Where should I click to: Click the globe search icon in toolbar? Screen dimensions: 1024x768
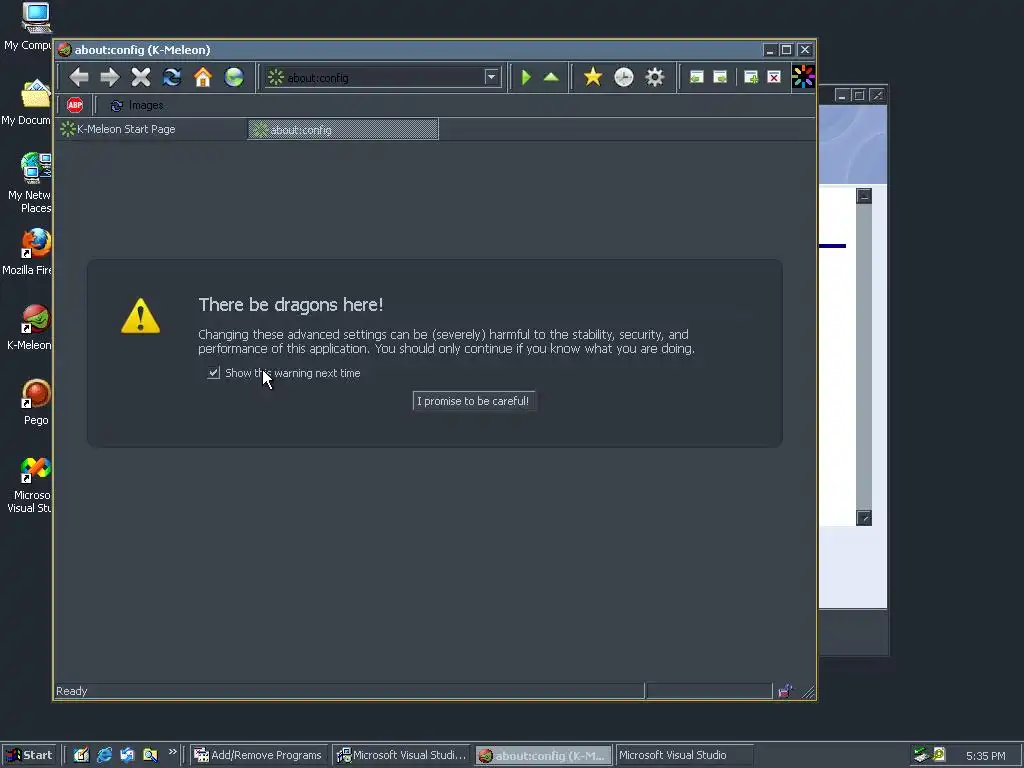pyautogui.click(x=234, y=77)
